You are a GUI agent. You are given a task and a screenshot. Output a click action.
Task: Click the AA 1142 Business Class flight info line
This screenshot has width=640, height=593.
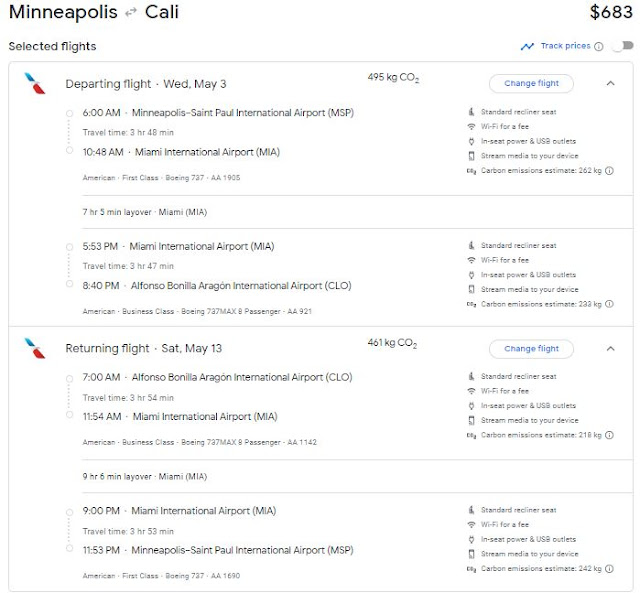click(200, 442)
